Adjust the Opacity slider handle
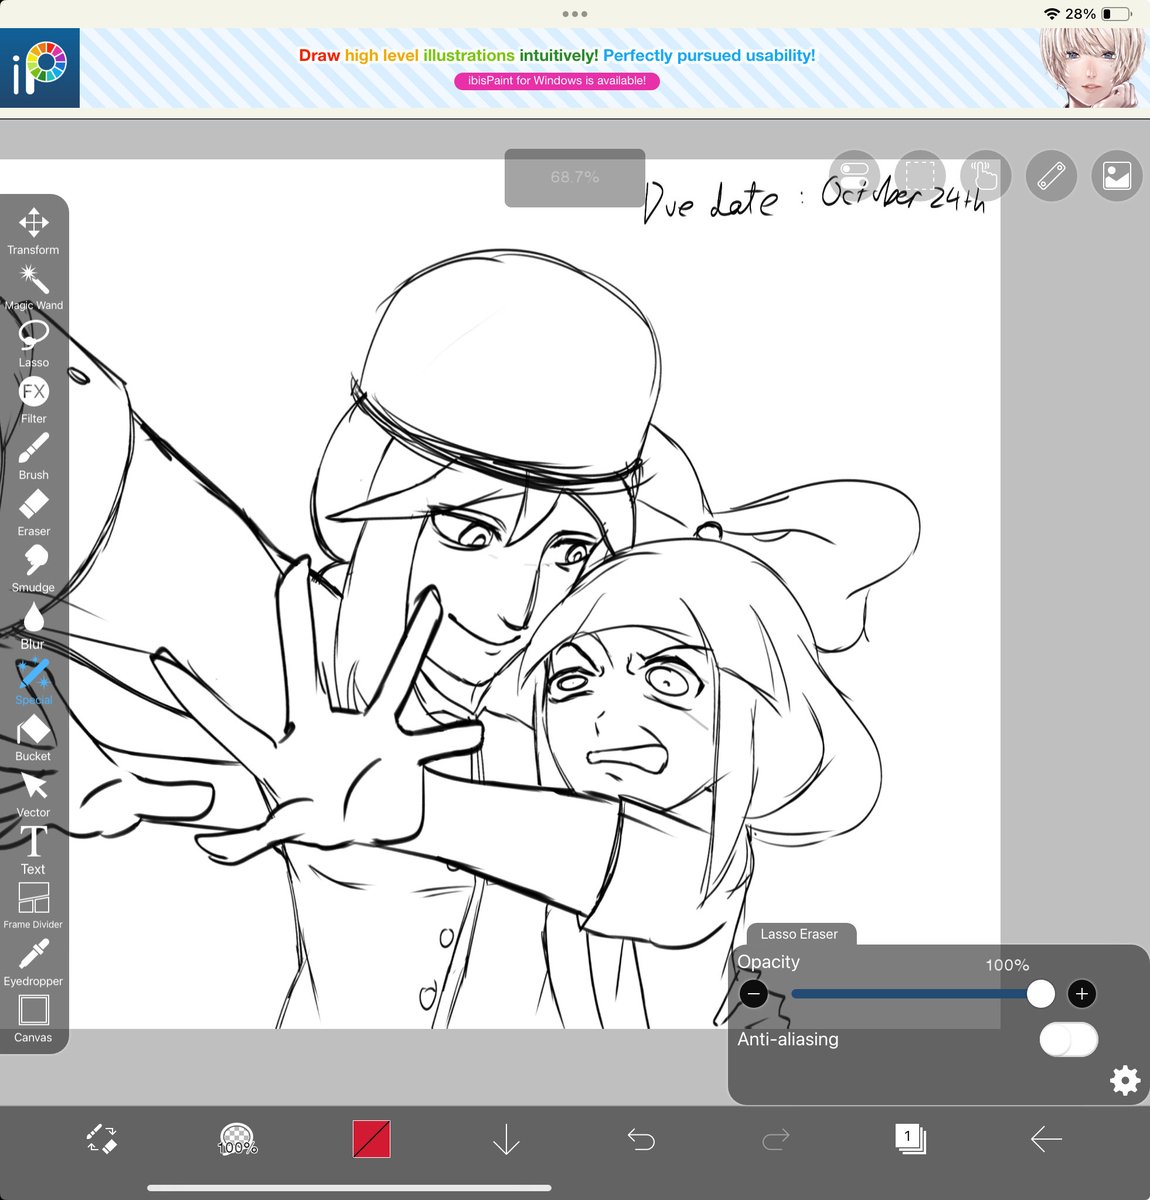This screenshot has width=1150, height=1200. 1040,994
